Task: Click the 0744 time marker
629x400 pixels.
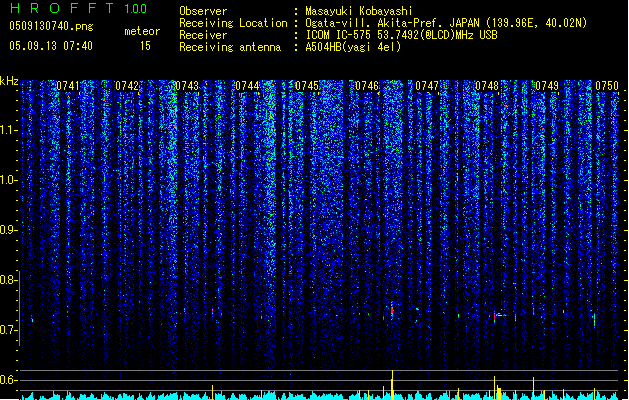Action: coord(247,86)
